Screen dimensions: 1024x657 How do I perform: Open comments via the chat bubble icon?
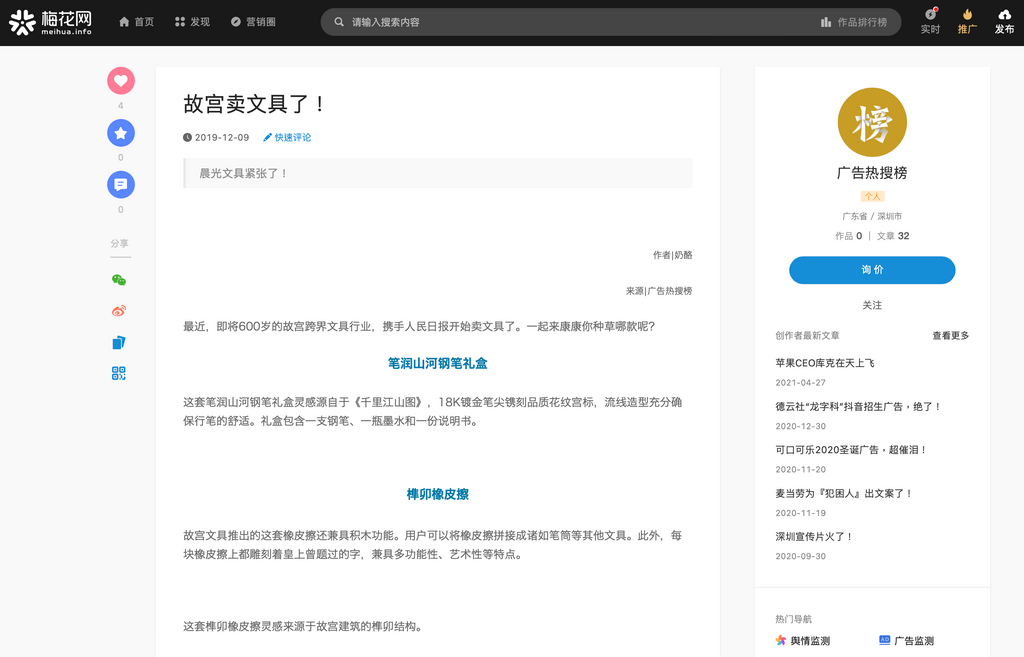(x=121, y=185)
